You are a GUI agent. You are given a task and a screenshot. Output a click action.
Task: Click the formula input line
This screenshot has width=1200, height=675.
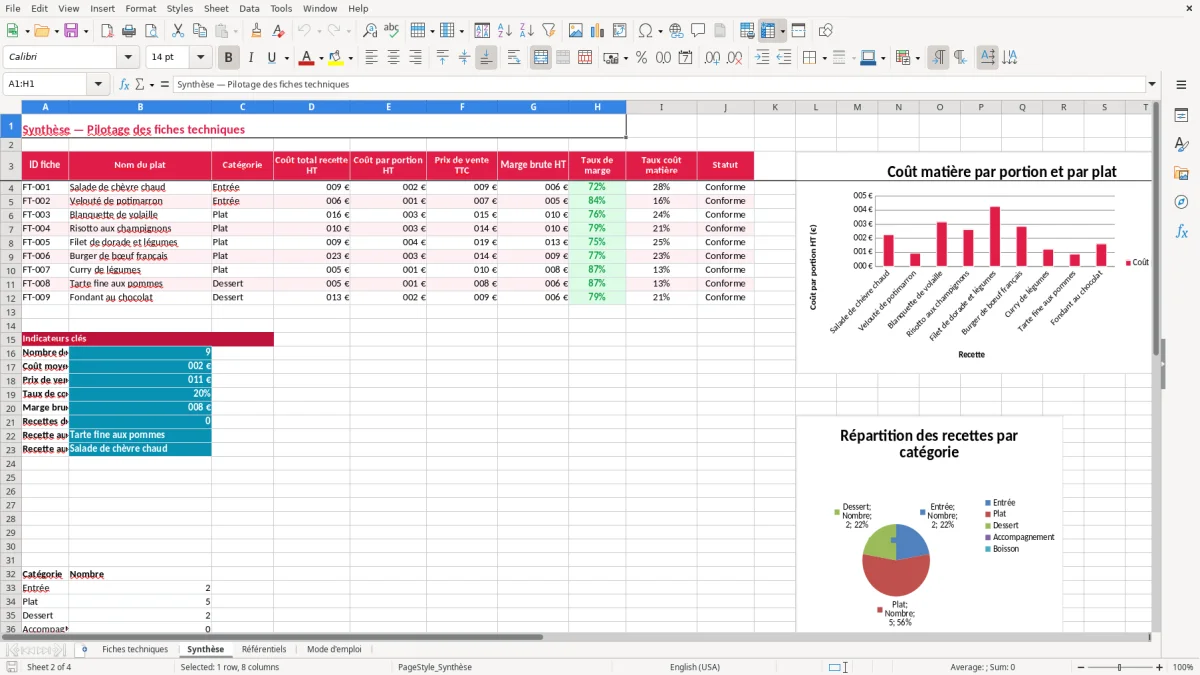click(x=658, y=85)
